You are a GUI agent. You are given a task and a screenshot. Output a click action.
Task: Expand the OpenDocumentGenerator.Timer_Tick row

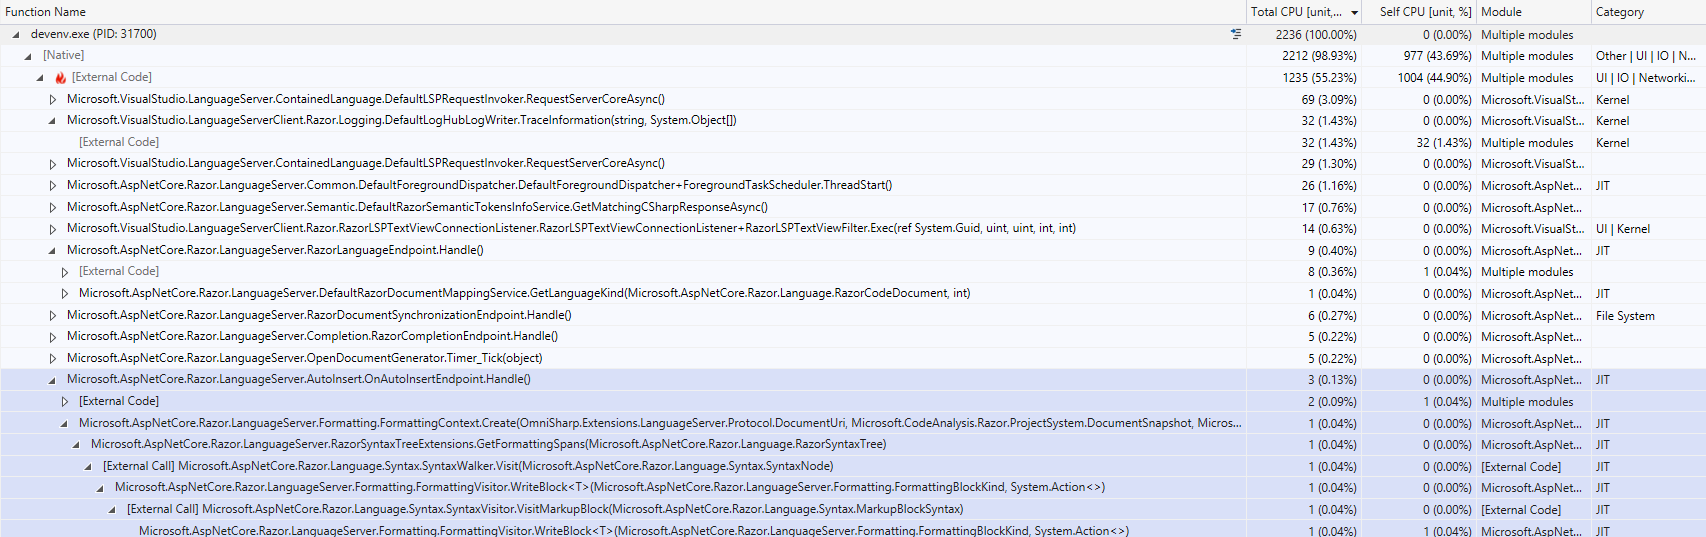(52, 358)
